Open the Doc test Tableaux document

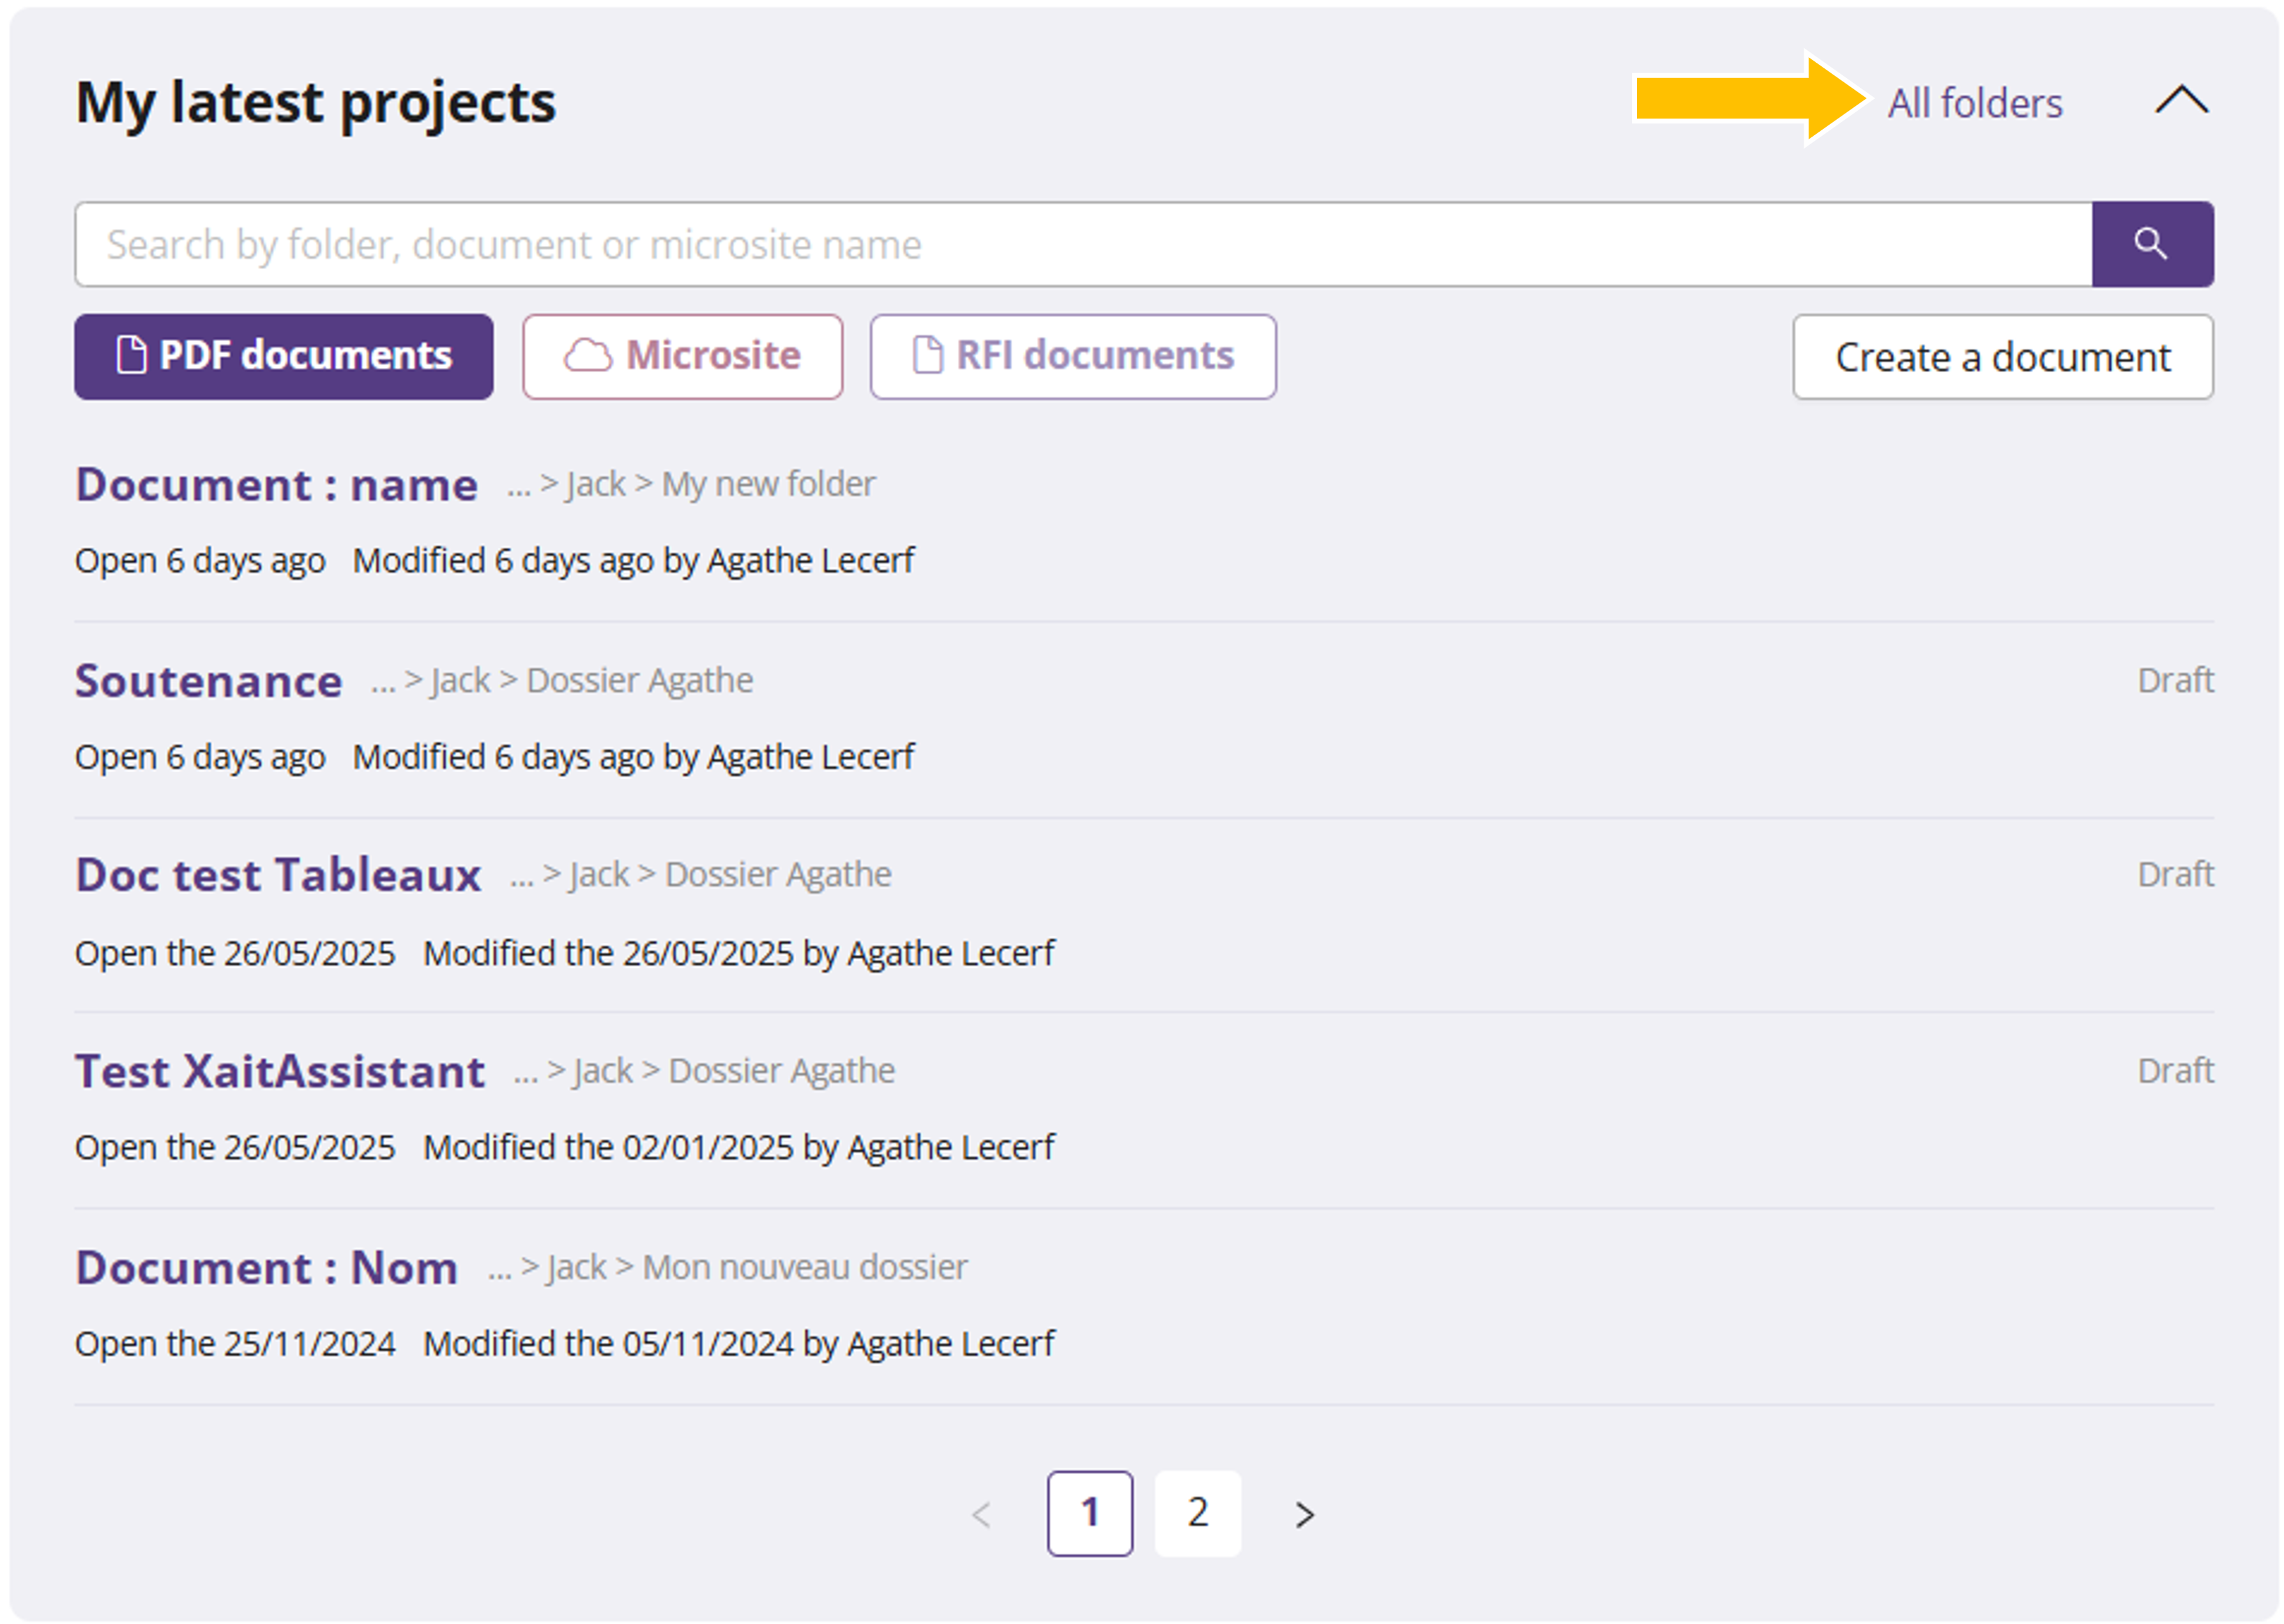tap(278, 875)
